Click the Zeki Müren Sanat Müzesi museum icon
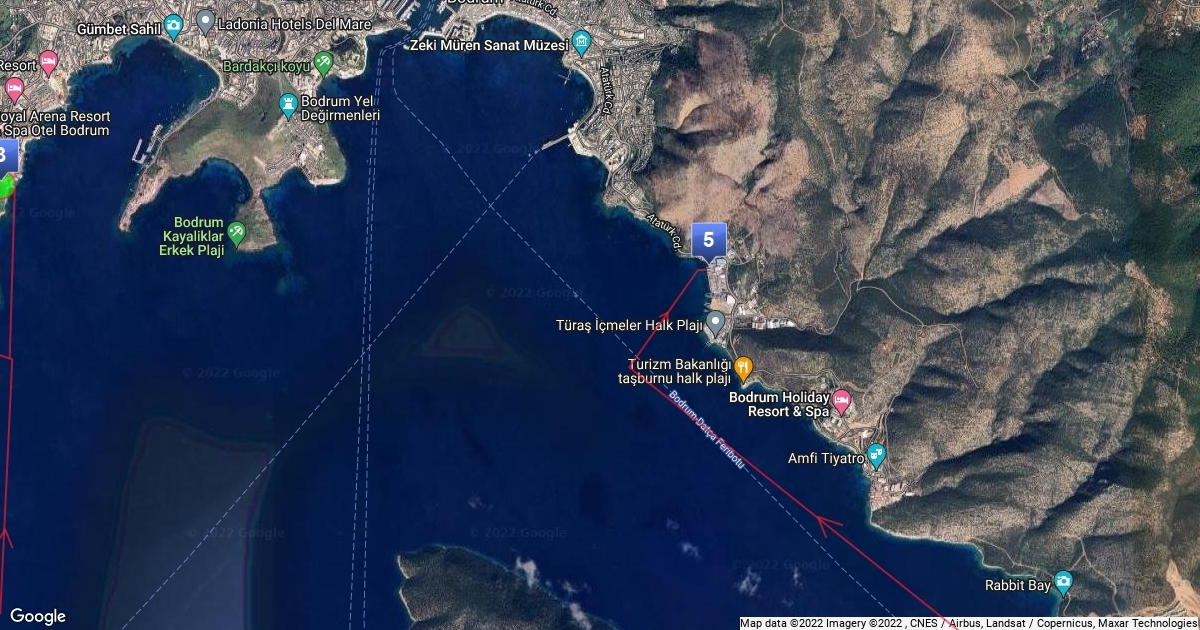 click(582, 45)
